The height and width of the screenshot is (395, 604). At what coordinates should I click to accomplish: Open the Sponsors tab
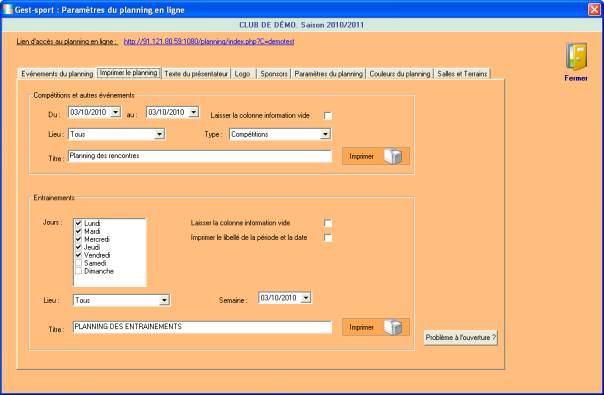pyautogui.click(x=273, y=74)
